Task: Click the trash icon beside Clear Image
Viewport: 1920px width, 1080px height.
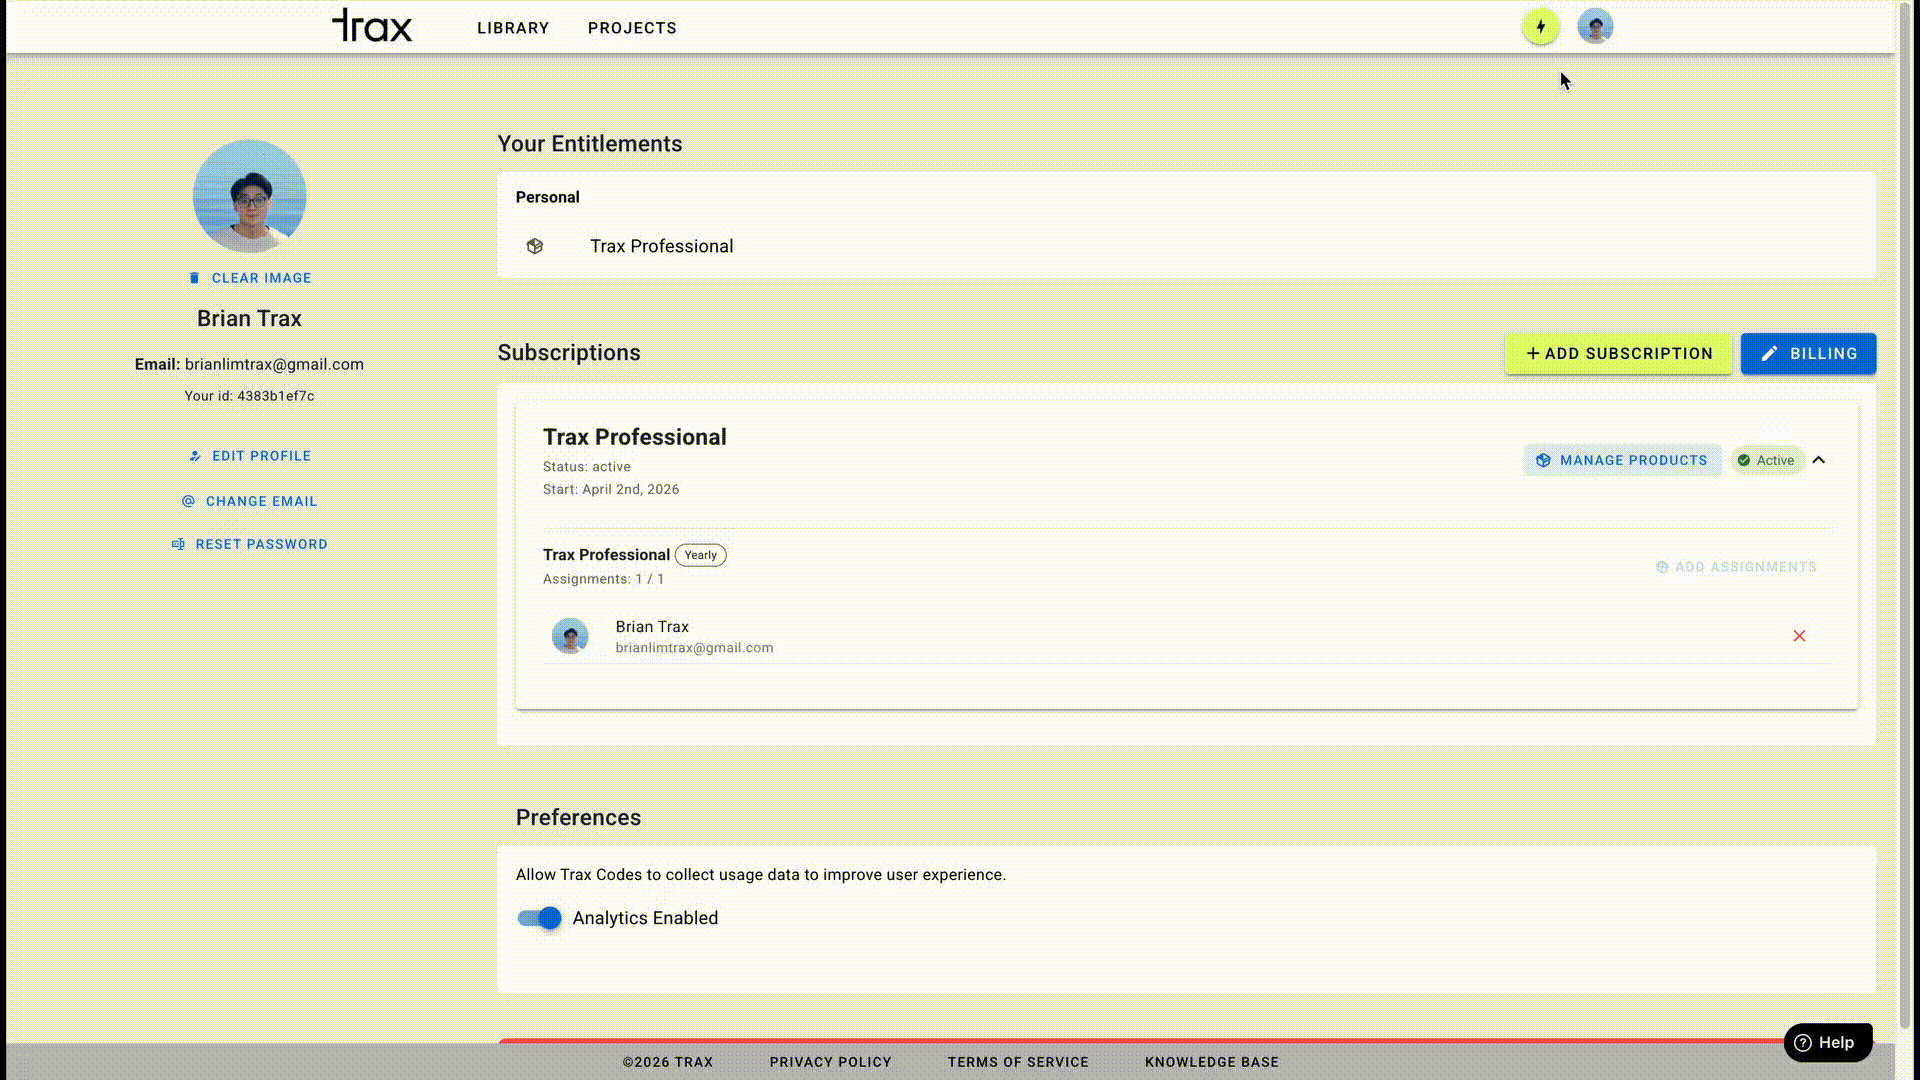Action: tap(194, 278)
